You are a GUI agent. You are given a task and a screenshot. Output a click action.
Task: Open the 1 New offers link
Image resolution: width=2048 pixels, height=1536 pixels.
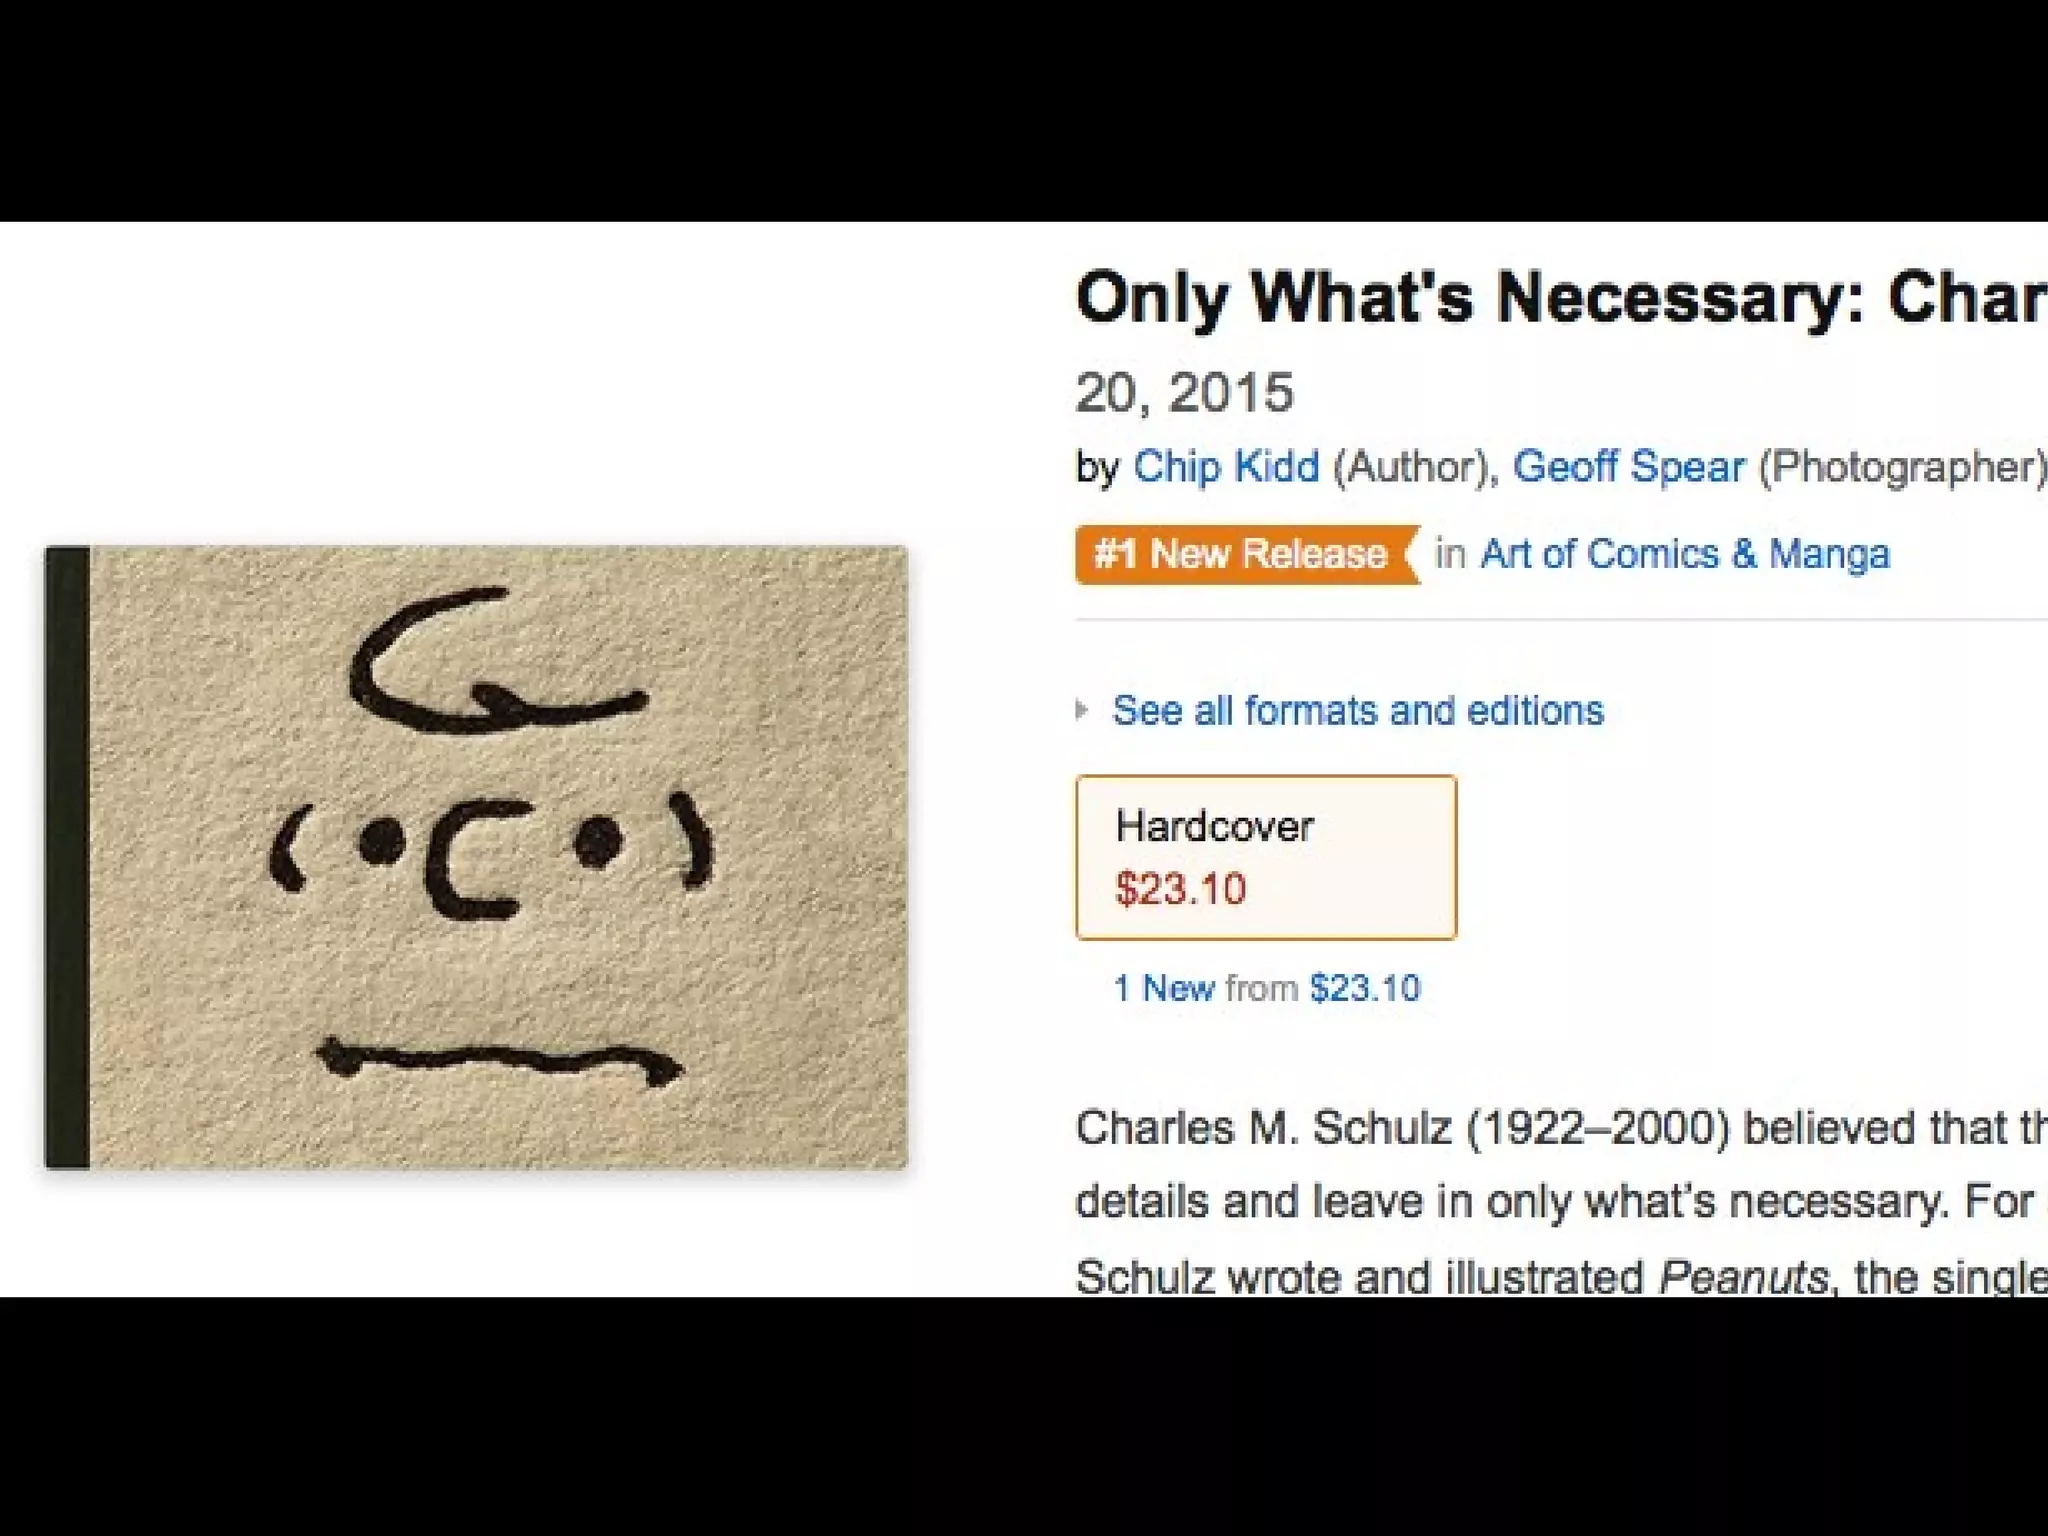[1164, 989]
